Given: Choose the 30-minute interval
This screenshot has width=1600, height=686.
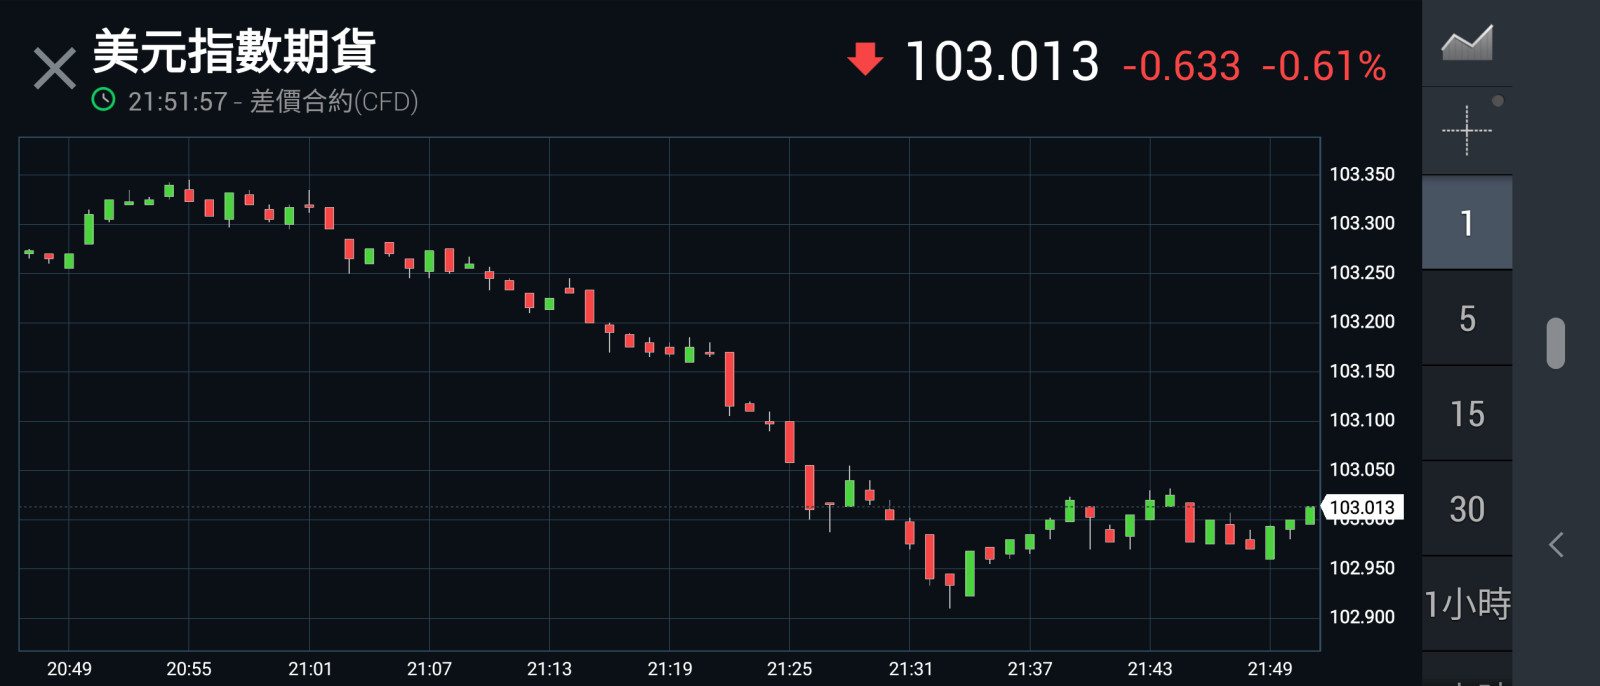Looking at the screenshot, I should (x=1466, y=509).
